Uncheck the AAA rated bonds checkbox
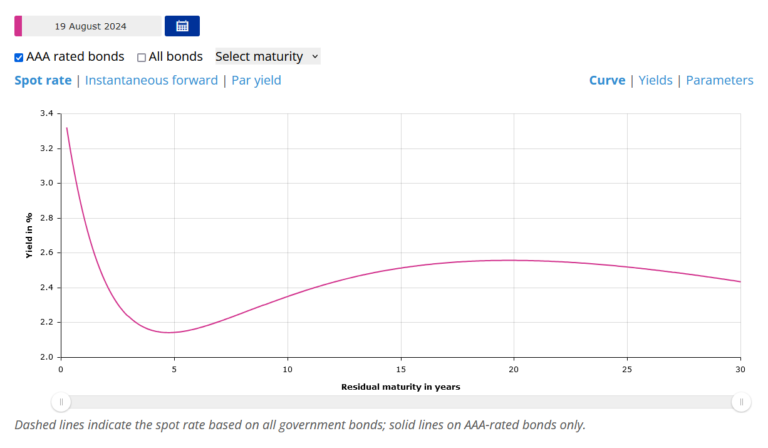 coord(19,57)
